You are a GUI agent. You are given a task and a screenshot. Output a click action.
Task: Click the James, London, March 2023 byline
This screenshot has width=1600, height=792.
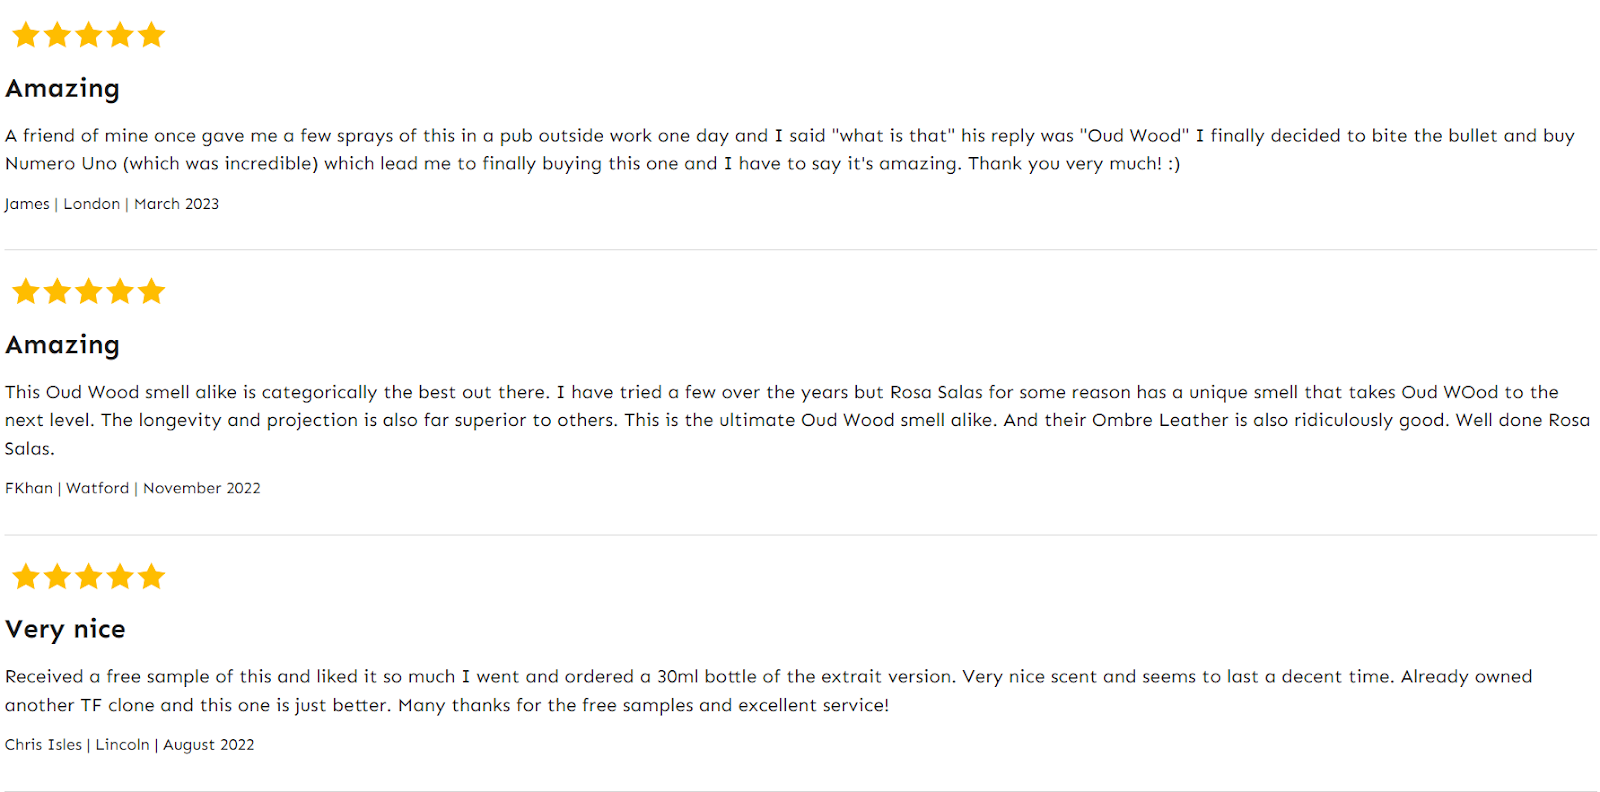112,204
